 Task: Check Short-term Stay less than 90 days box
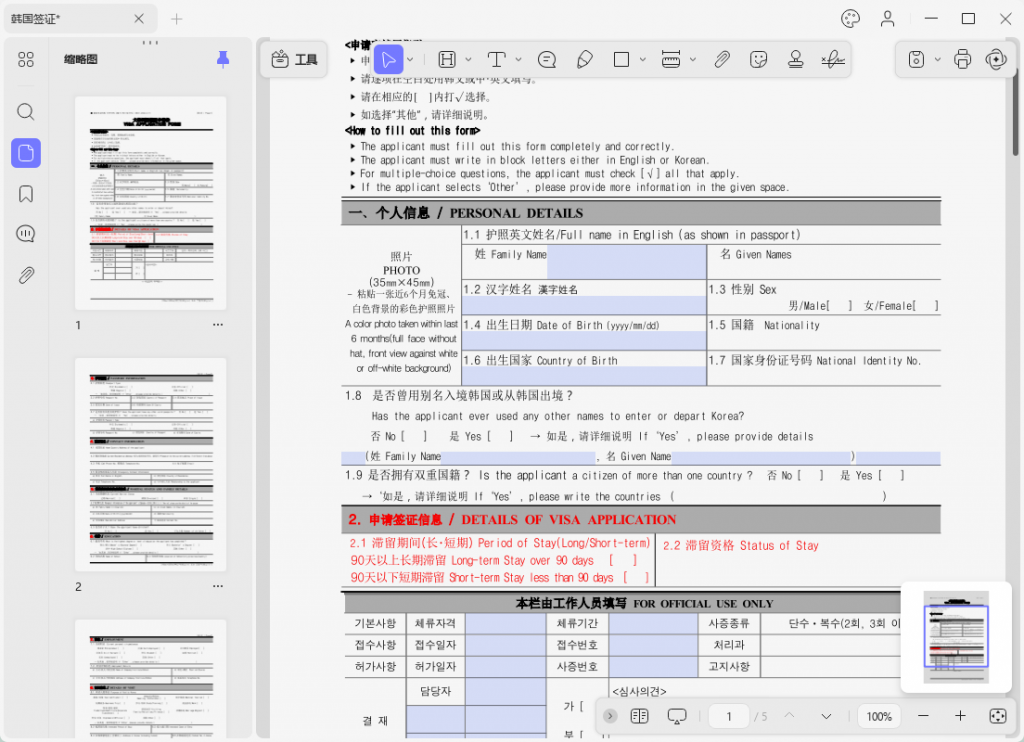point(636,577)
